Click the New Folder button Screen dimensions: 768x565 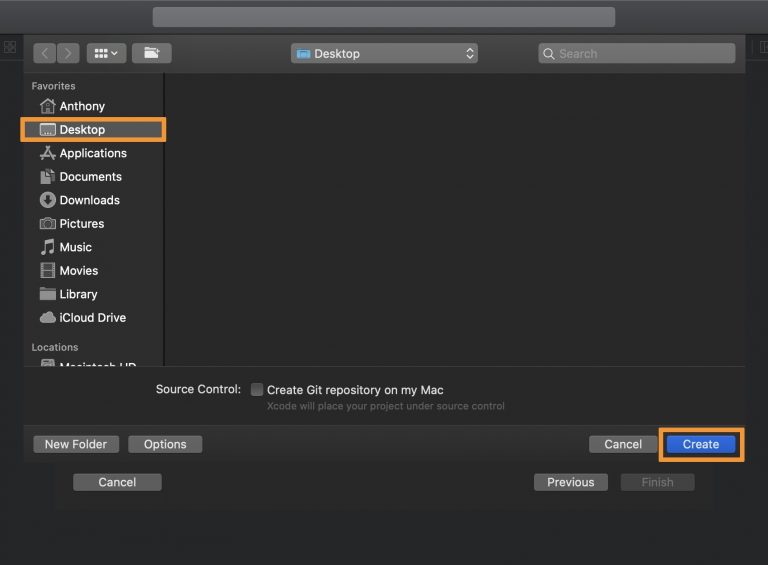coord(76,444)
